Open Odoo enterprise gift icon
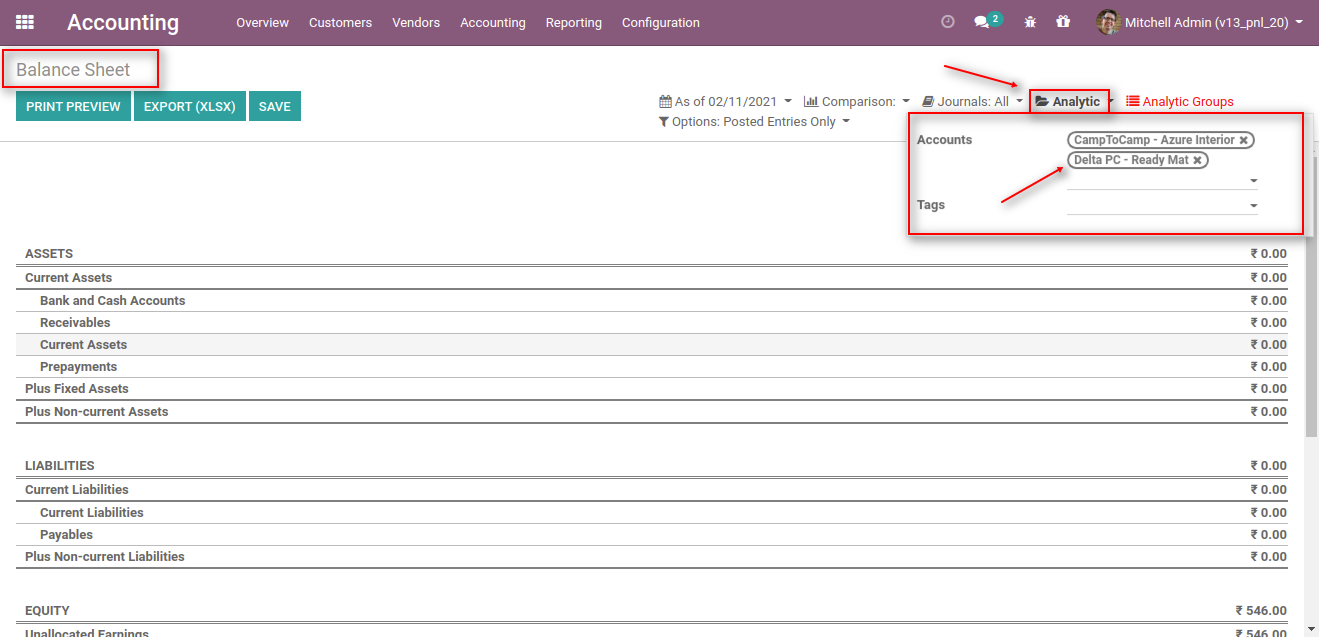The width and height of the screenshot is (1319, 637). 1063,21
